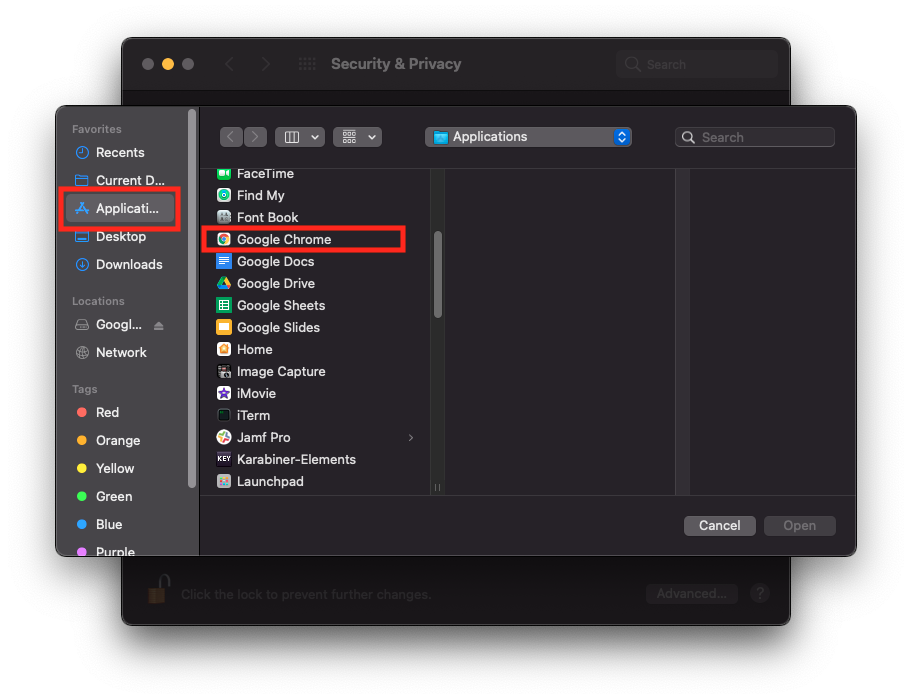Click the unlocked padlock icon in Security & Privacy
Image resolution: width=912 pixels, height=699 pixels.
pos(158,589)
